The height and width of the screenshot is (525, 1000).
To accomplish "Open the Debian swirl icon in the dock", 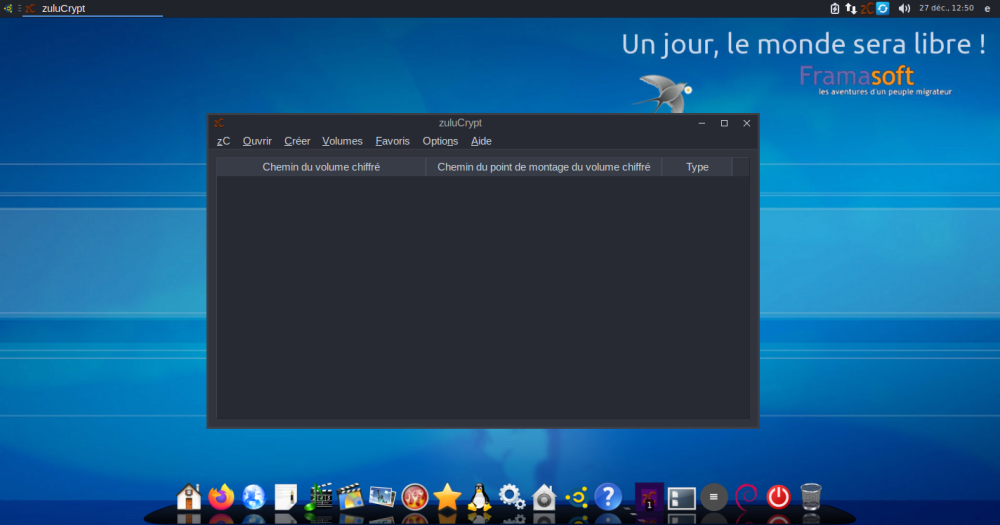I will click(x=746, y=496).
